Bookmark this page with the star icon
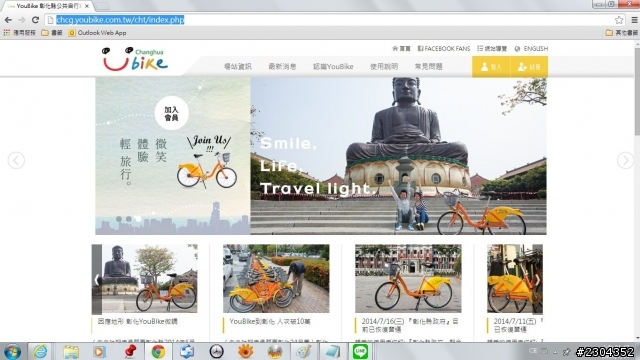Viewport: 640px width, 360px height. (619, 20)
